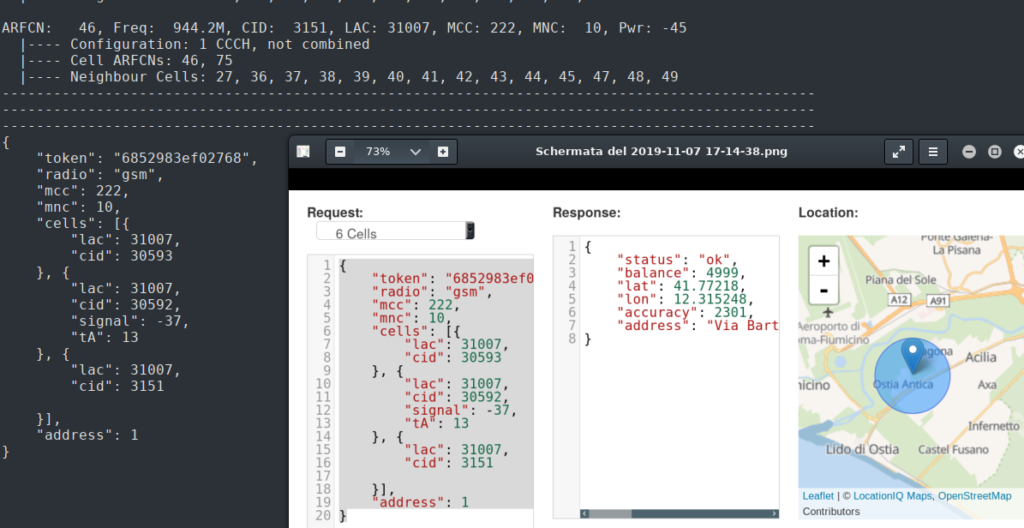
Task: Click the A12 road shield on map
Action: (x=899, y=299)
